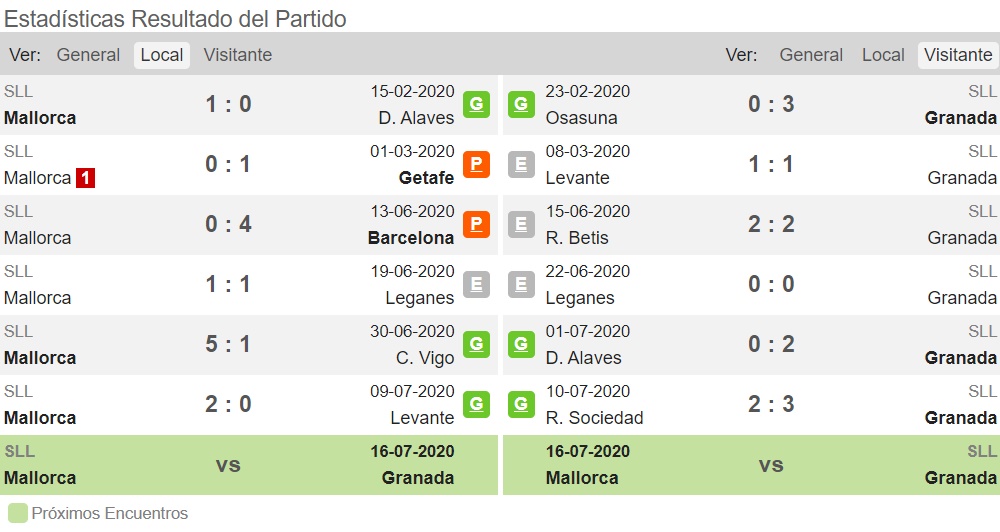Click green G badge for Mallorca vs D. Alaves
Viewport: 1000px width, 532px height.
pos(476,104)
